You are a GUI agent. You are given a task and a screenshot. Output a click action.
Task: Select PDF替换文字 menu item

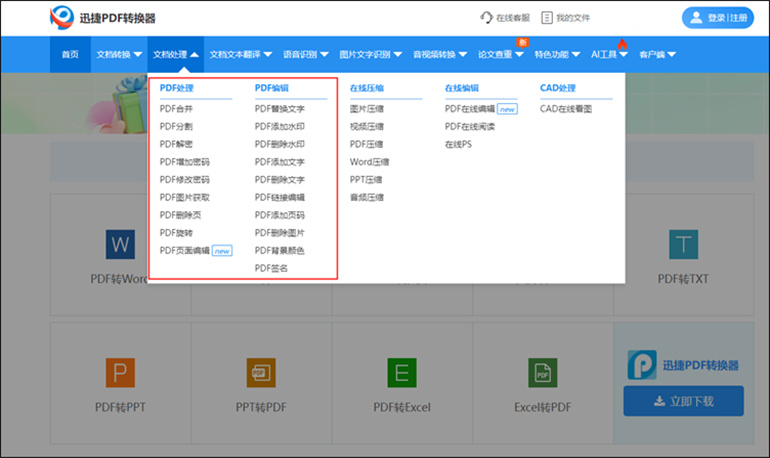[x=279, y=109]
